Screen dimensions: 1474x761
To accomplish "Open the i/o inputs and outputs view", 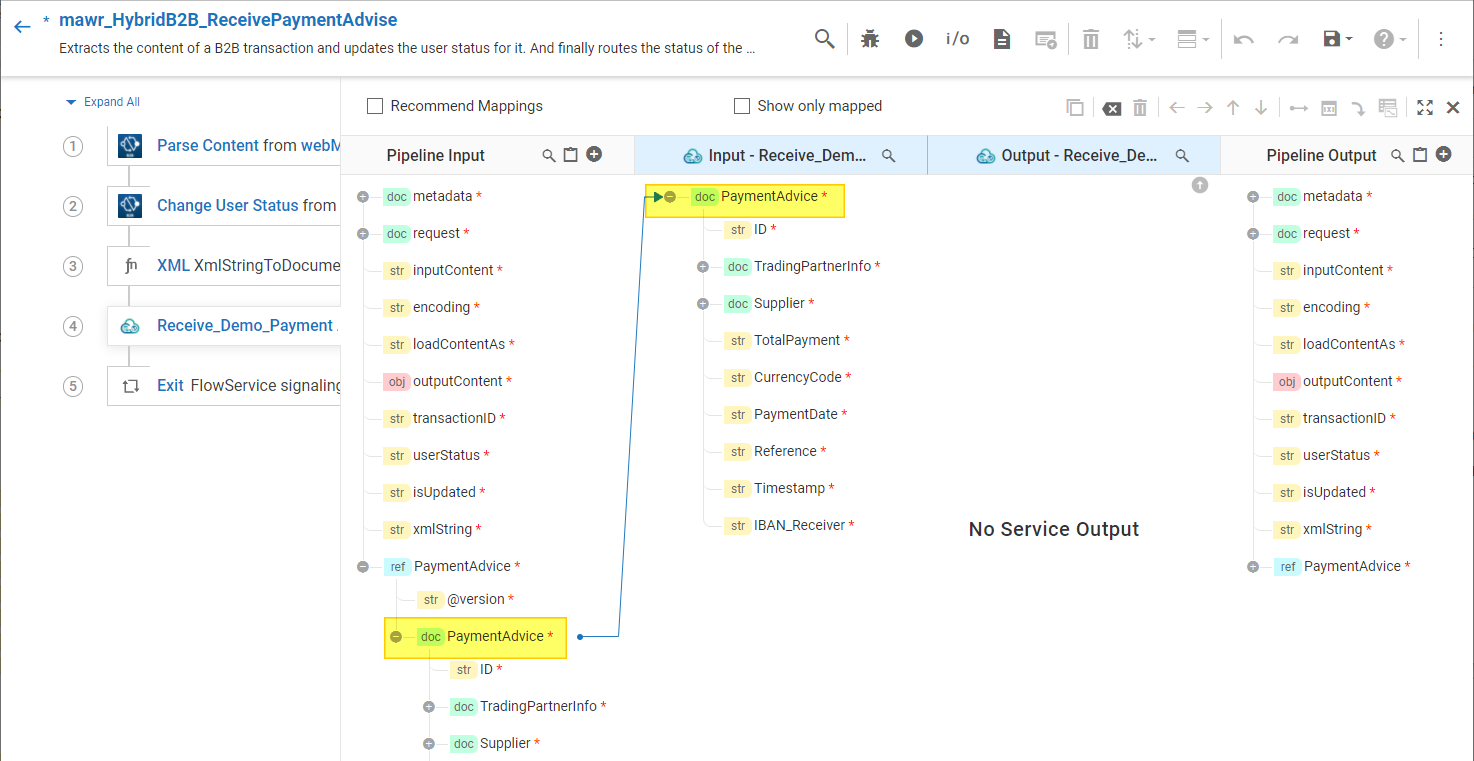I will coord(957,38).
